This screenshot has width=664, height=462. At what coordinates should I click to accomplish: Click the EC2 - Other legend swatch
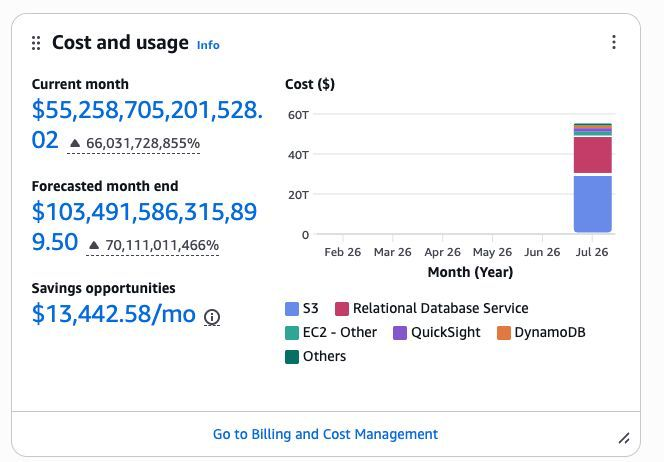pos(292,333)
